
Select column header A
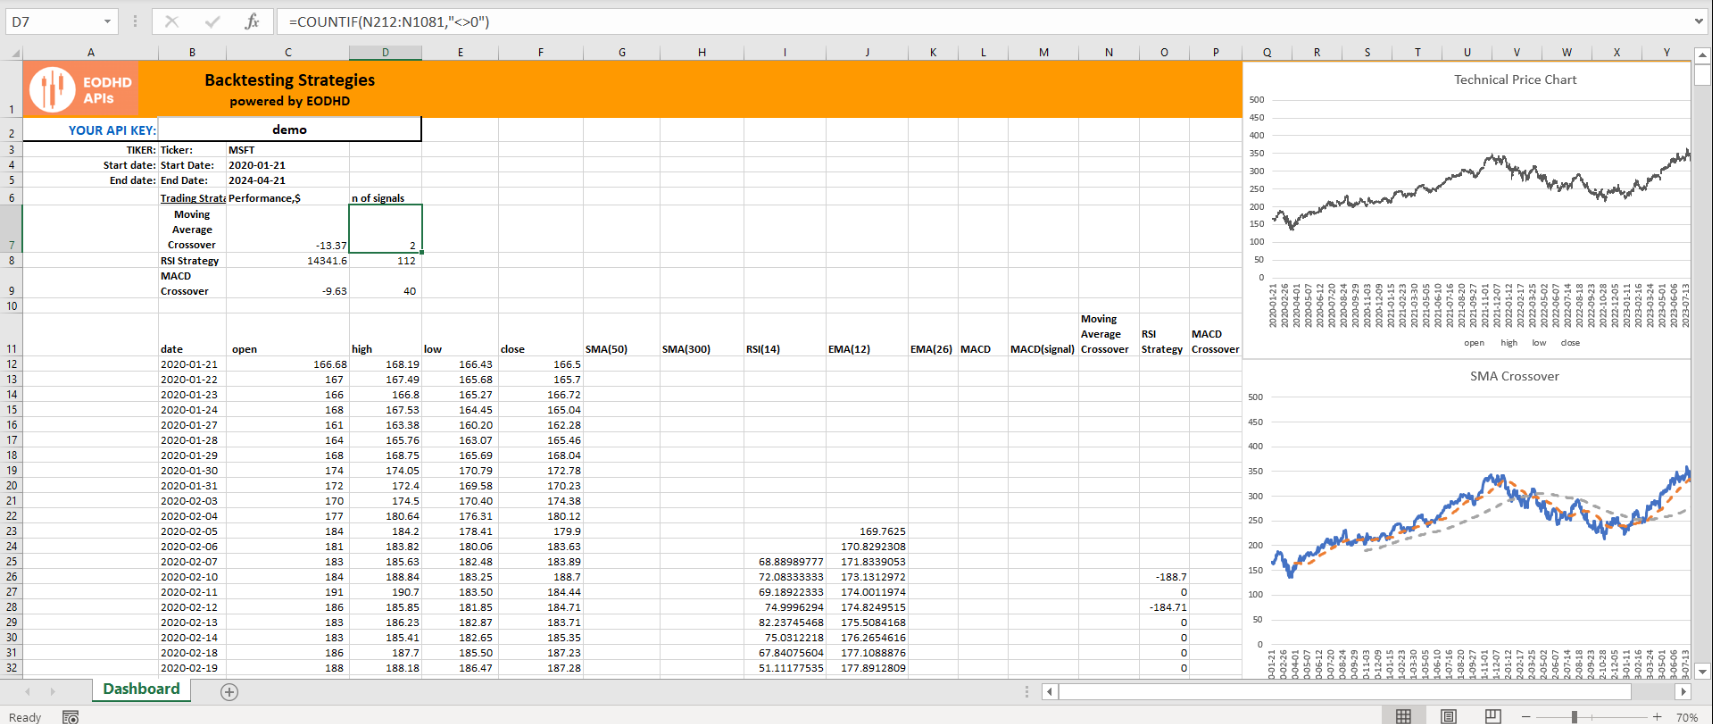(x=91, y=52)
